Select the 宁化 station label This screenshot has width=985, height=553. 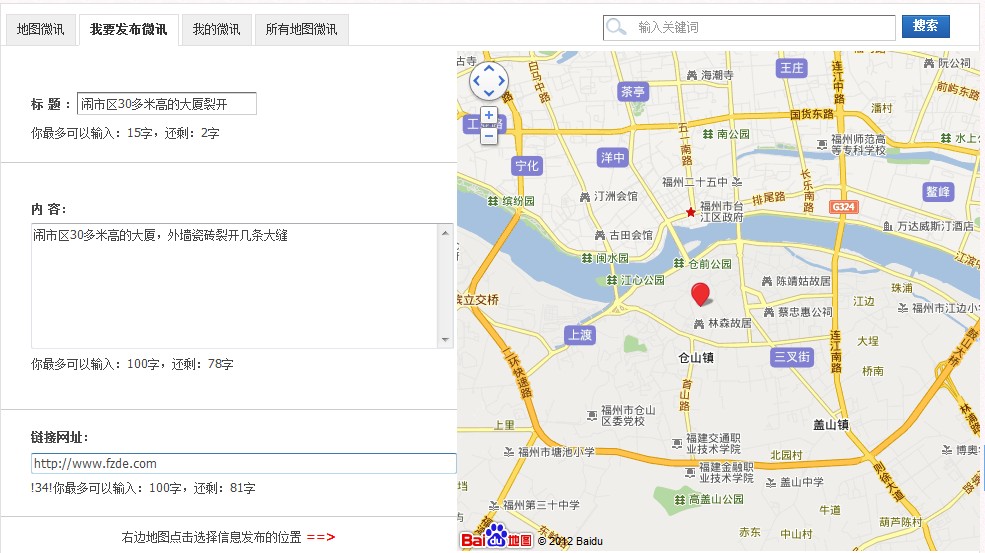point(527,165)
